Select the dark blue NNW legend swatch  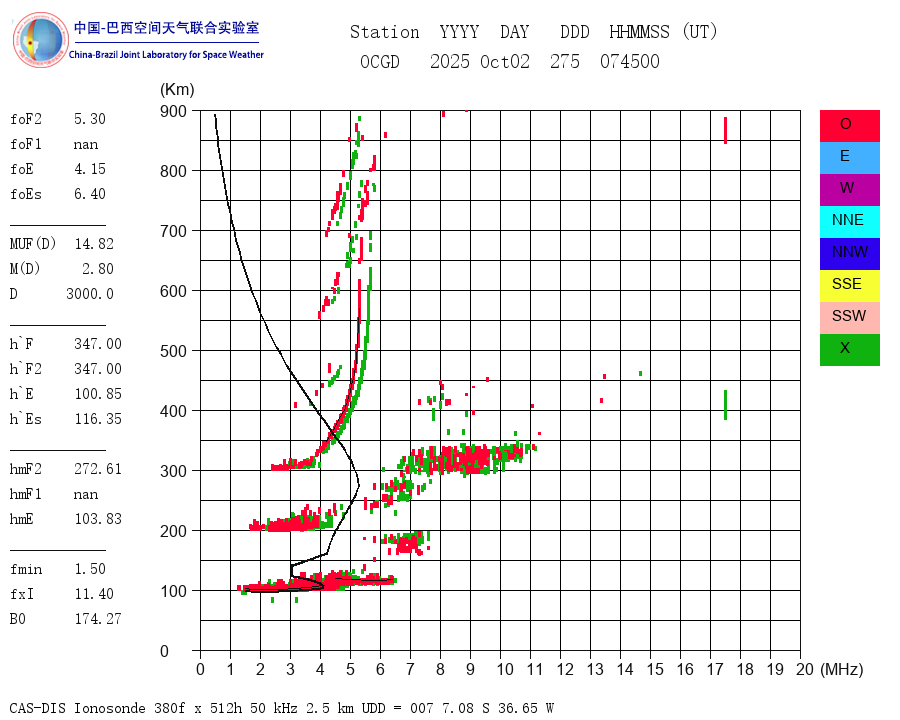tap(849, 254)
